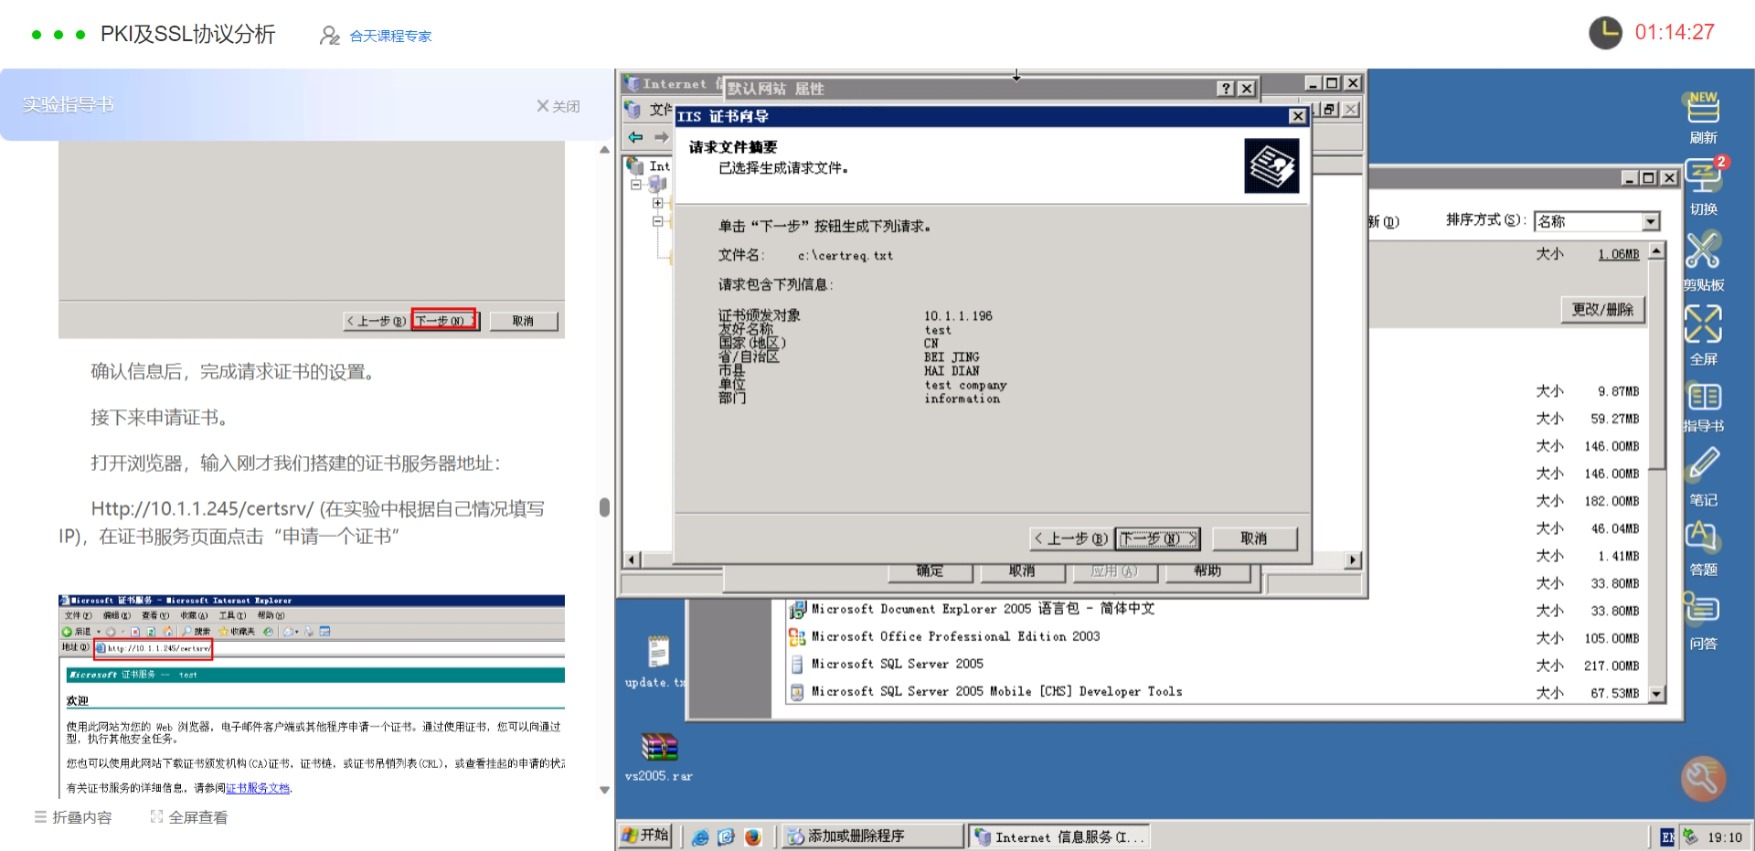Click the left arrow of IIS horizontal scrollbar
Image resolution: width=1755 pixels, height=851 pixels.
(631, 560)
